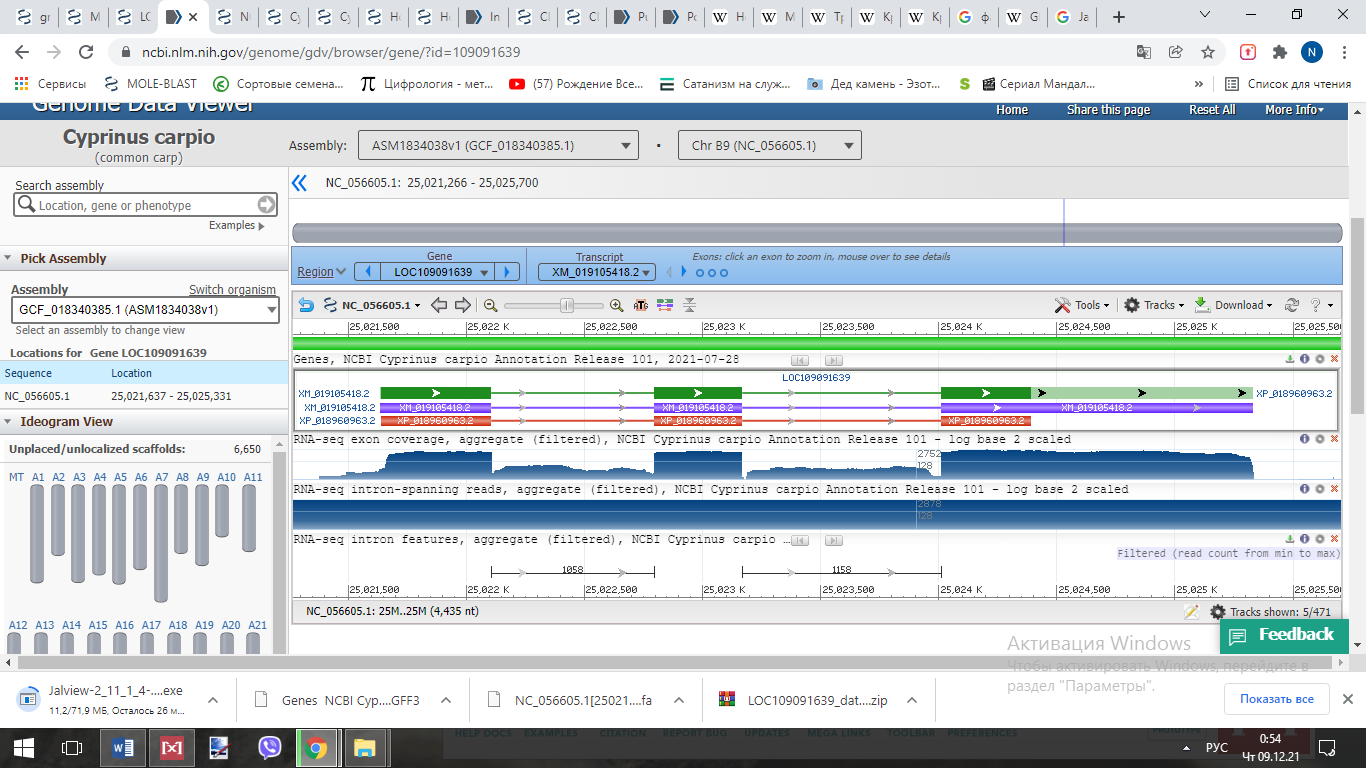Click Reset All in the header

click(x=1212, y=110)
